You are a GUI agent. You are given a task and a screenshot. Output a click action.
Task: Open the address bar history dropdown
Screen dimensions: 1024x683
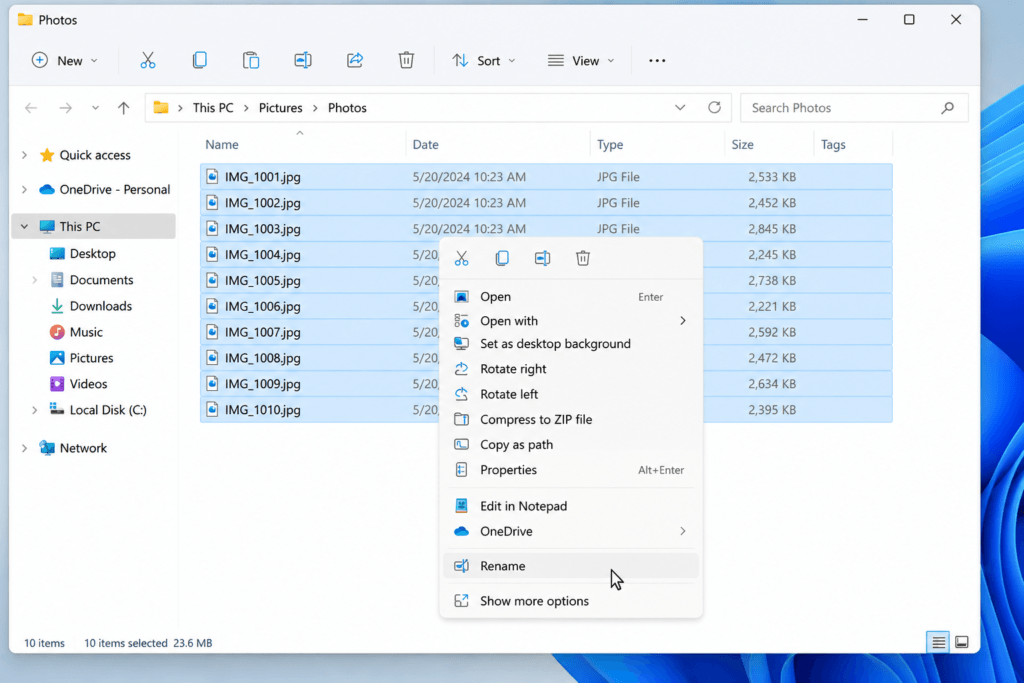[x=680, y=108]
